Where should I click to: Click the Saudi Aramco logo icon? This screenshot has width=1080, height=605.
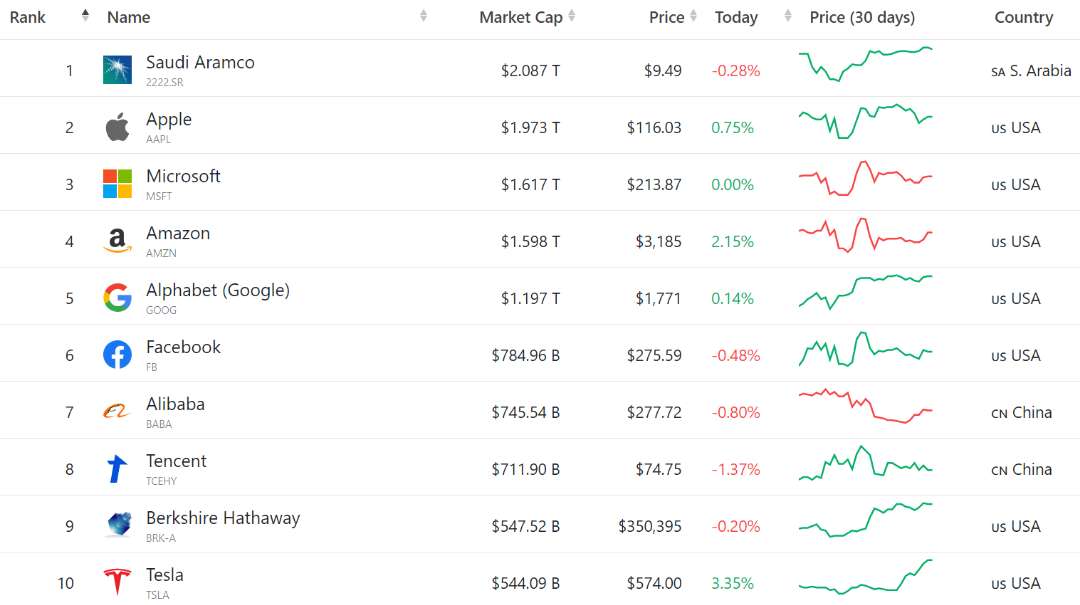point(117,70)
